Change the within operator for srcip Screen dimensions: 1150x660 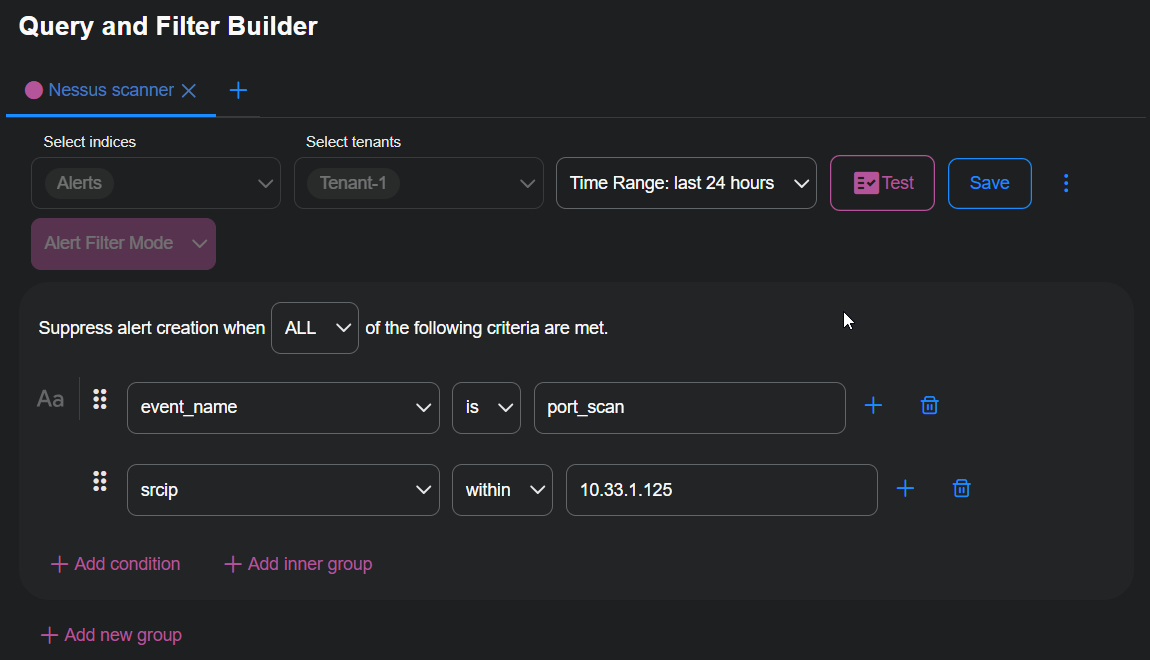point(502,489)
